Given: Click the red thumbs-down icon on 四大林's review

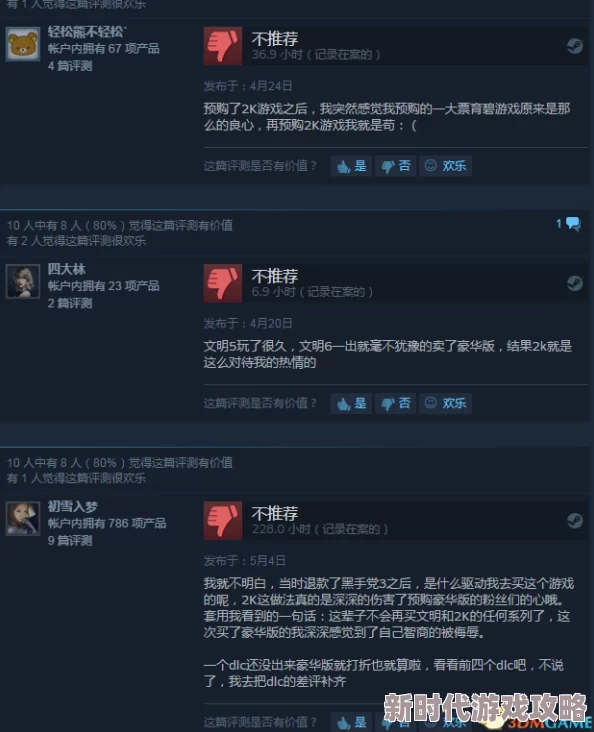Looking at the screenshot, I should [223, 283].
